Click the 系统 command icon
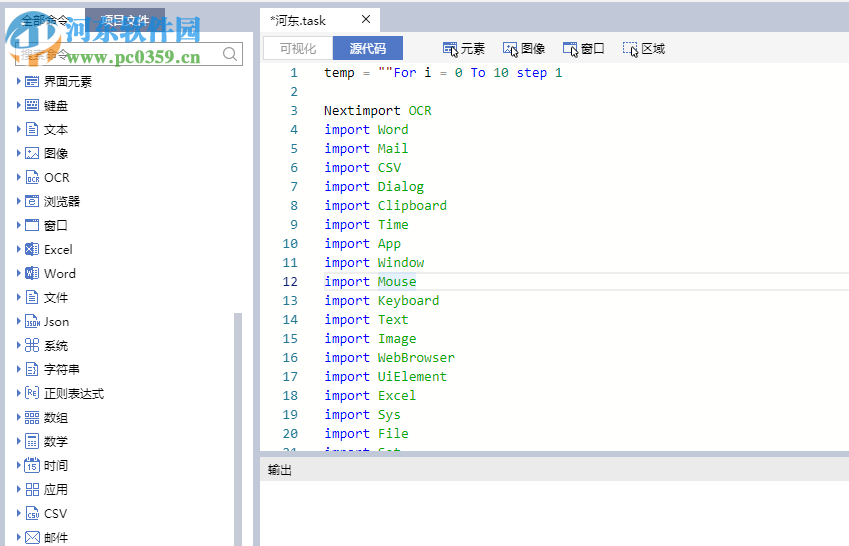Viewport: 849px width, 546px height. [x=32, y=346]
